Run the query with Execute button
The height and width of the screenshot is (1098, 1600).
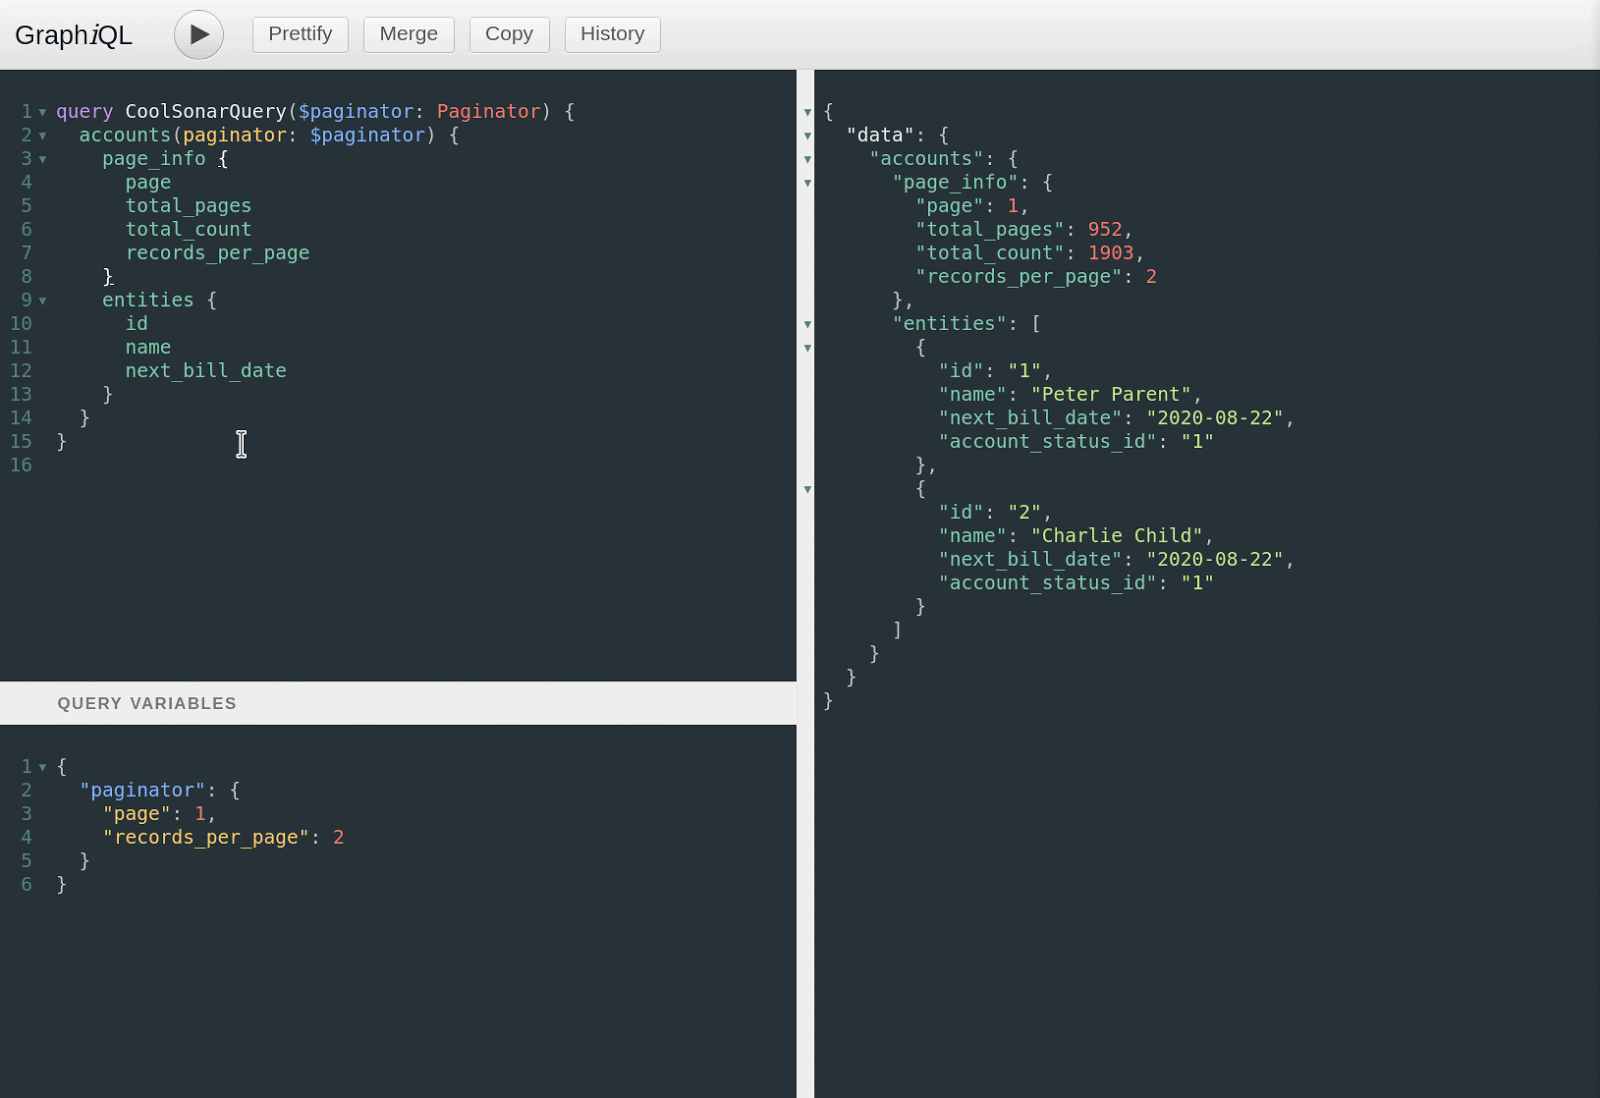click(x=199, y=35)
